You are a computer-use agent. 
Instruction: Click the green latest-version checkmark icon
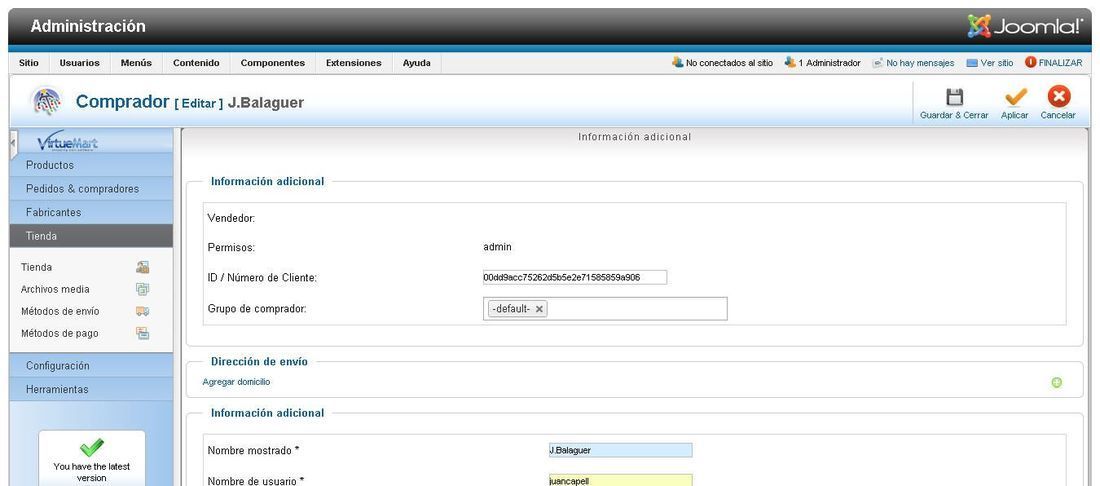[91, 447]
